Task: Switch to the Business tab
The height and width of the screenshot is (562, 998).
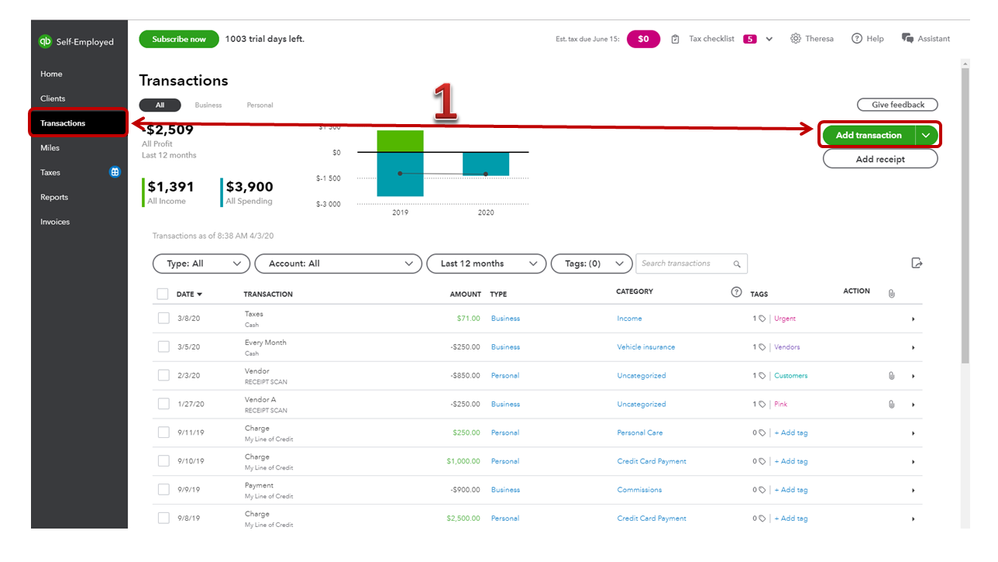Action: 208,105
